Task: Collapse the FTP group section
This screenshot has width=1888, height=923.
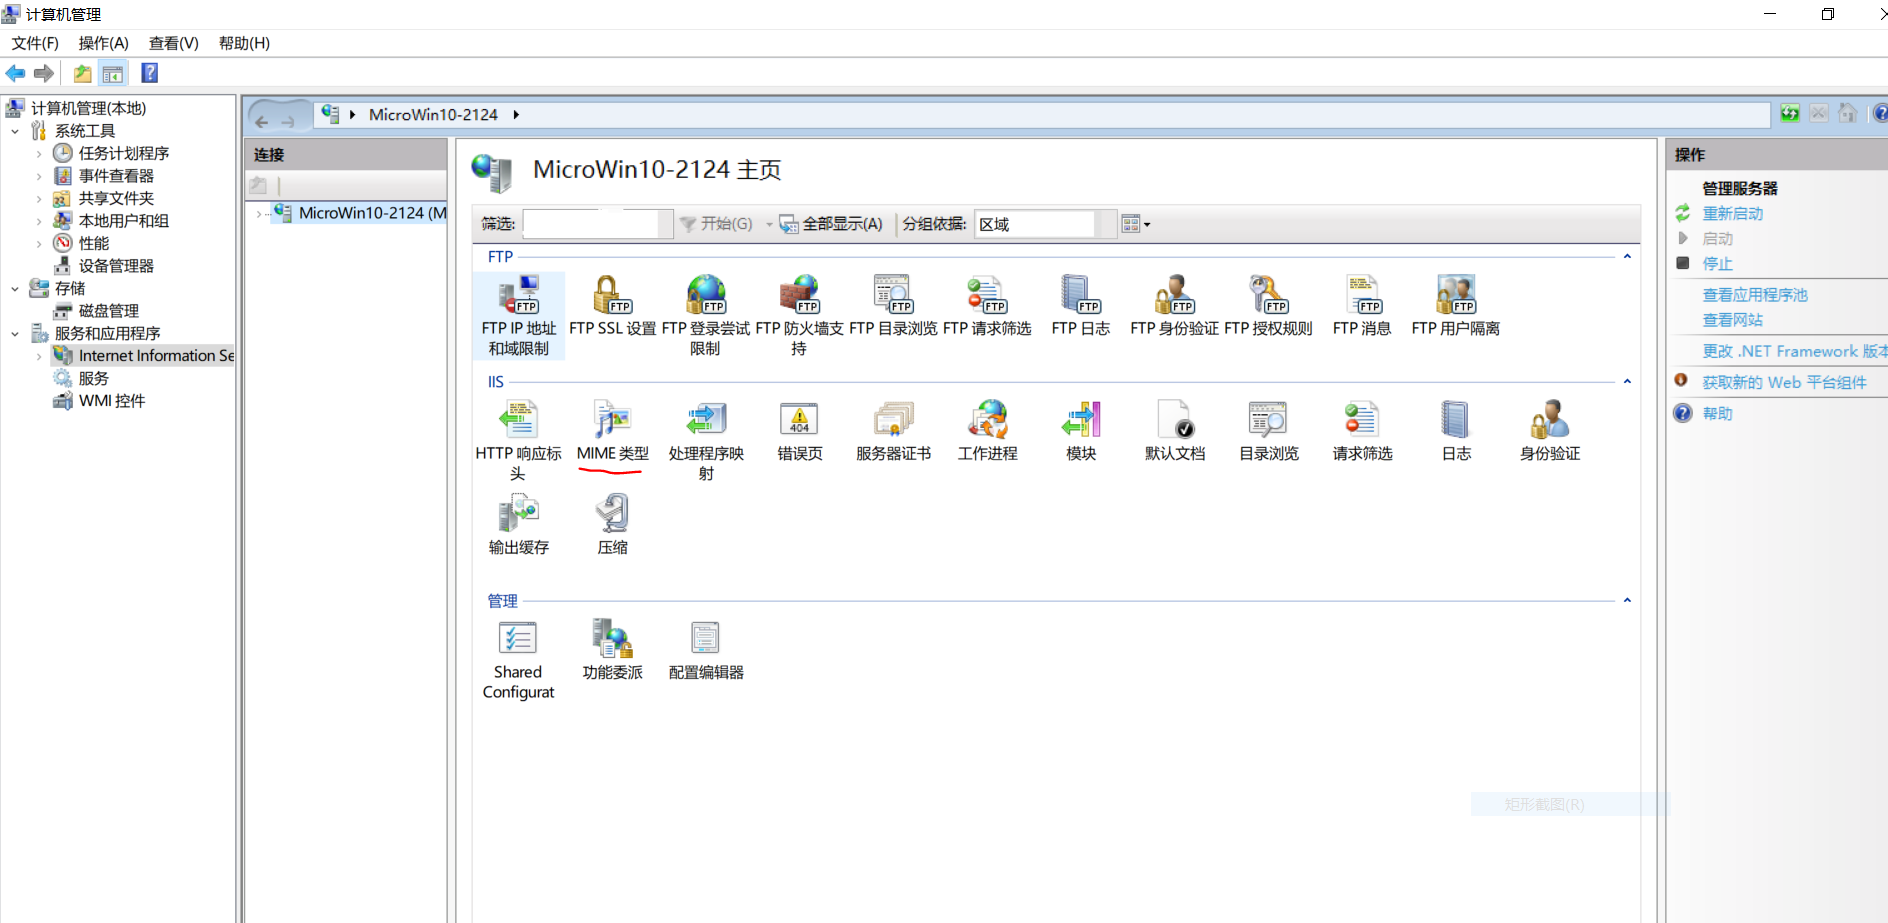Action: click(x=1627, y=257)
